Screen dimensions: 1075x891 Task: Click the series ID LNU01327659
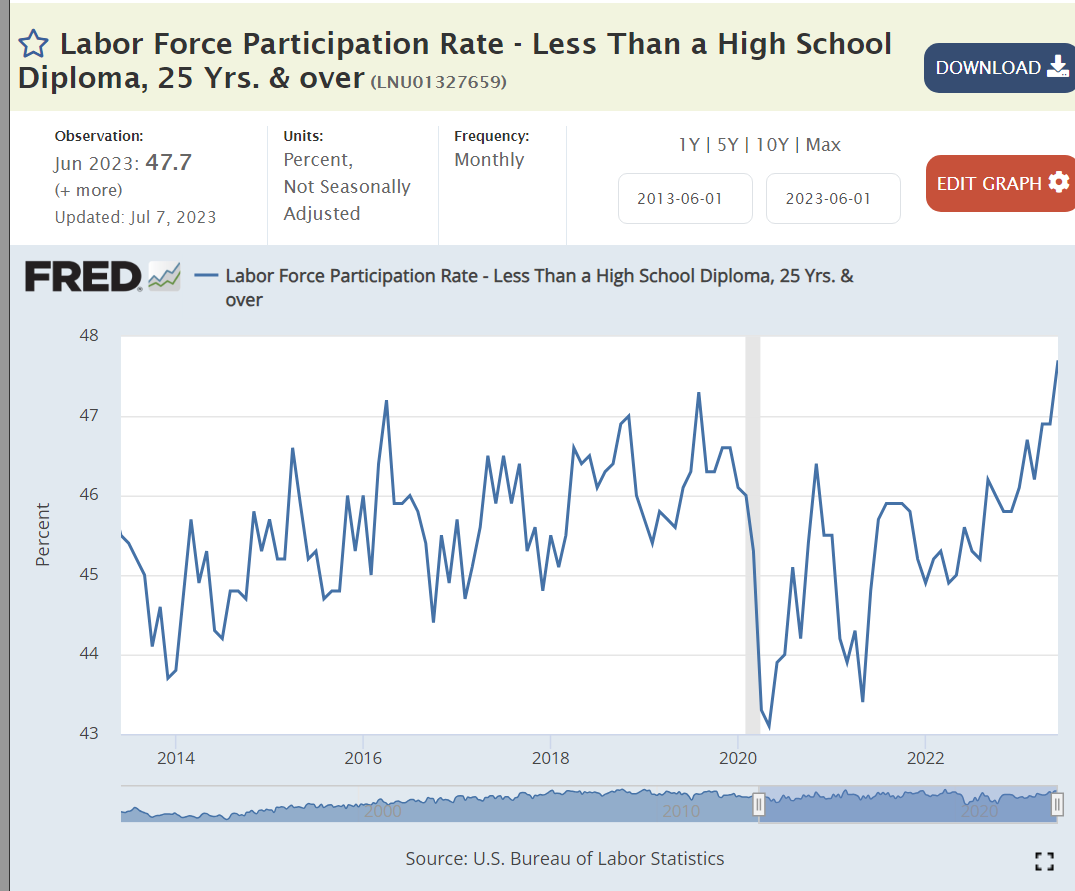coord(439,82)
